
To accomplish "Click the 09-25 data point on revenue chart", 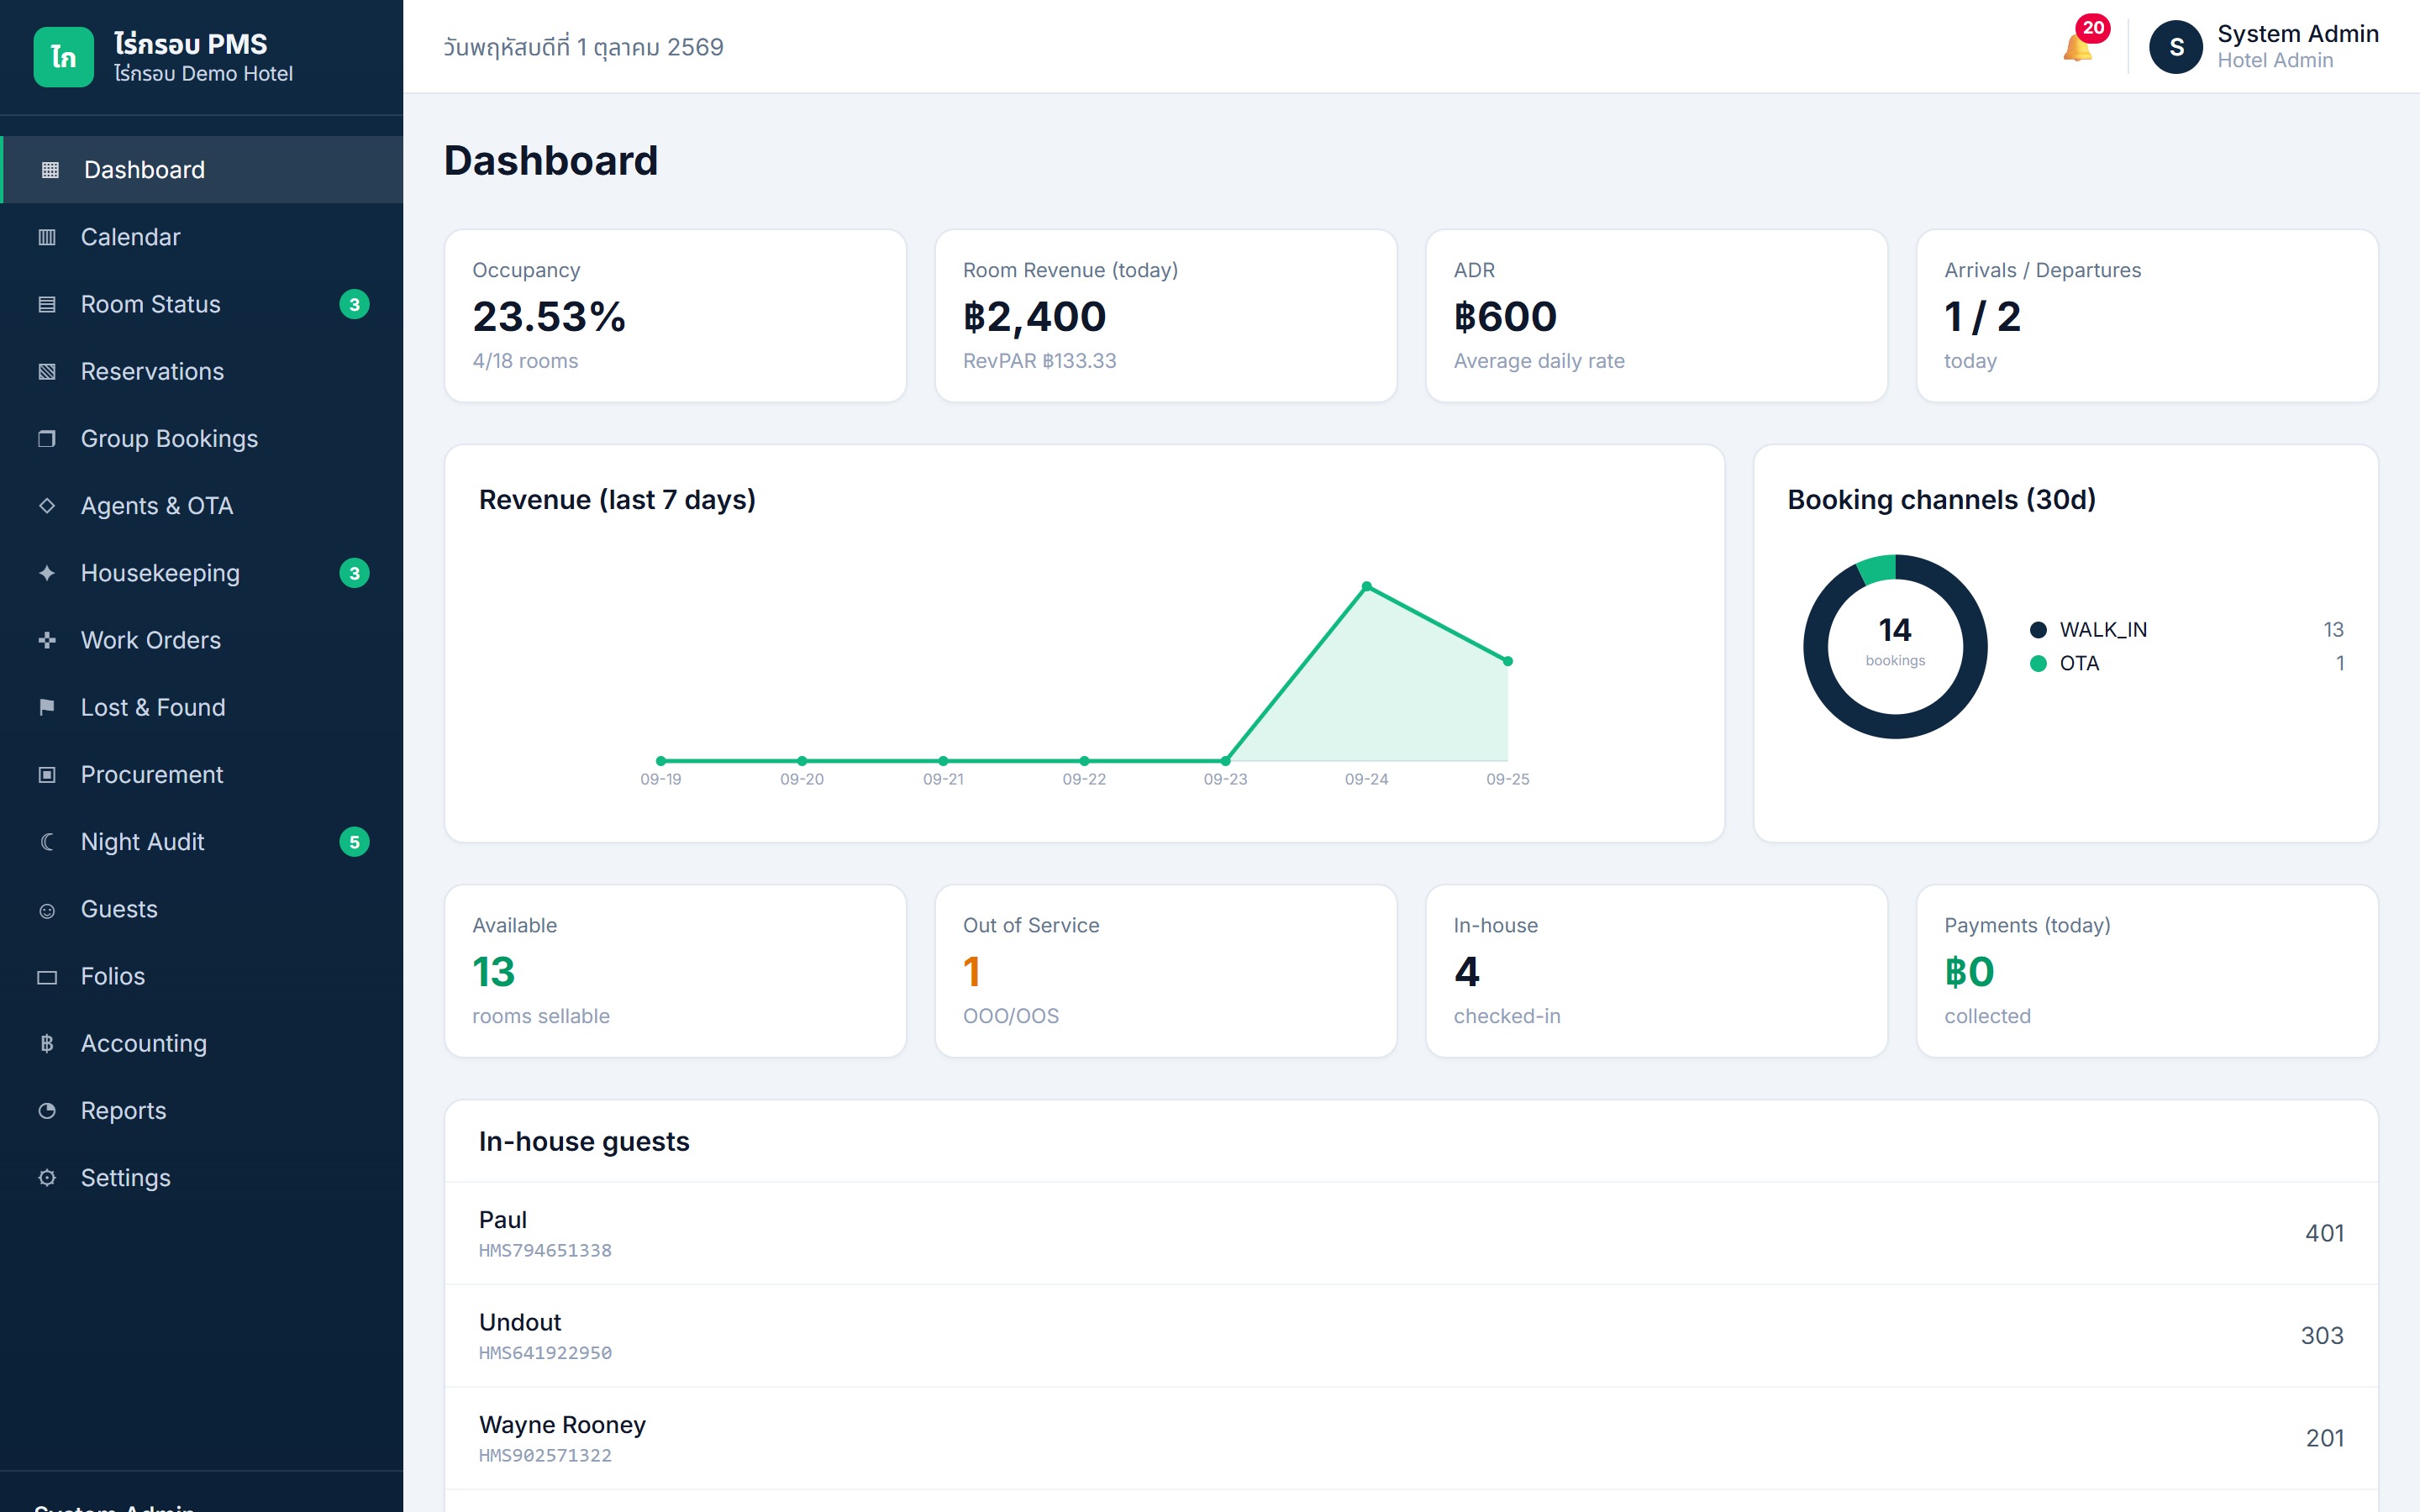I will point(1508,661).
